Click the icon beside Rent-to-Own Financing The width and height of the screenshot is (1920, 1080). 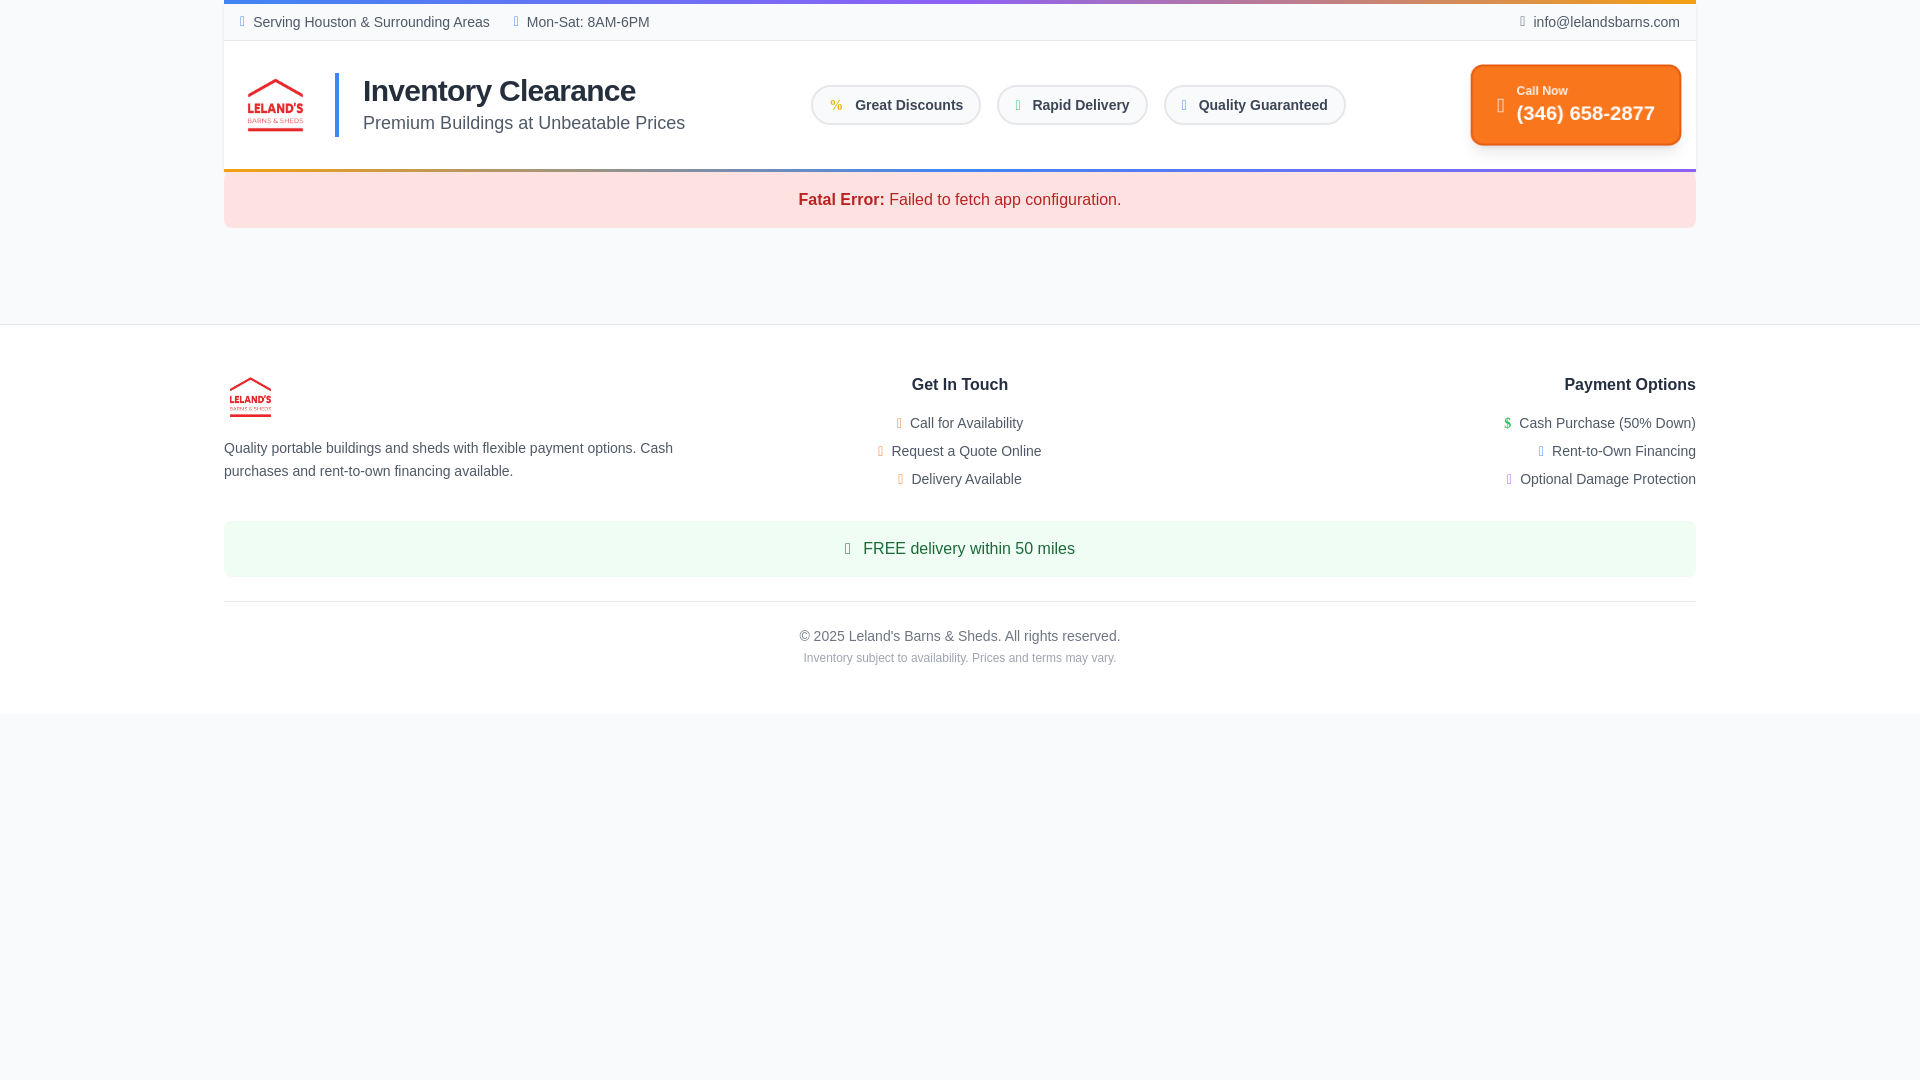point(1541,451)
